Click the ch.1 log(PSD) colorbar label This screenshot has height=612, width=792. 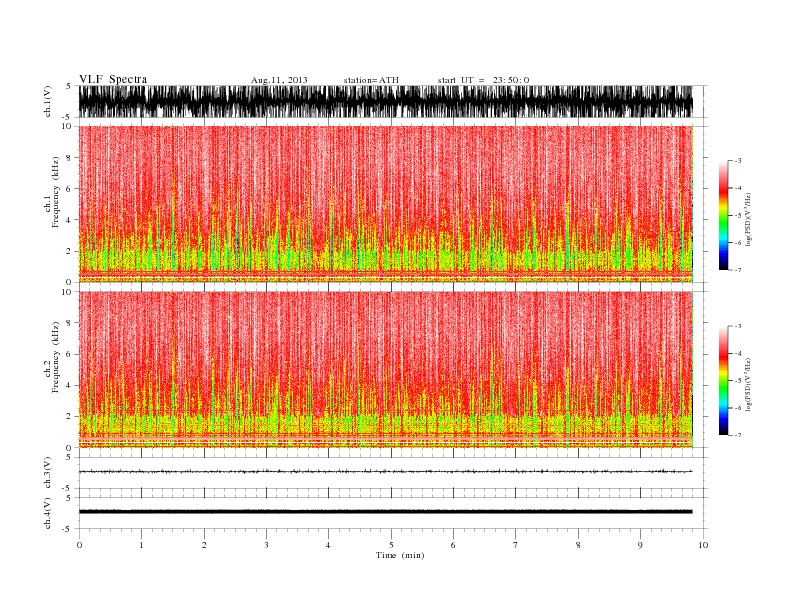749,219
